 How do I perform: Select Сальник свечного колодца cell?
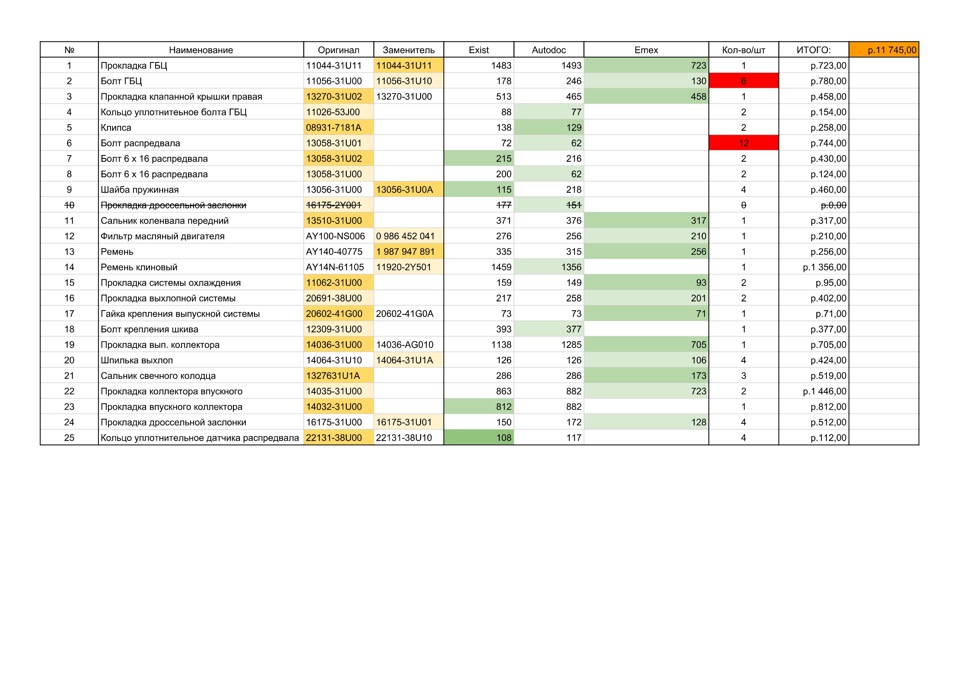point(201,376)
